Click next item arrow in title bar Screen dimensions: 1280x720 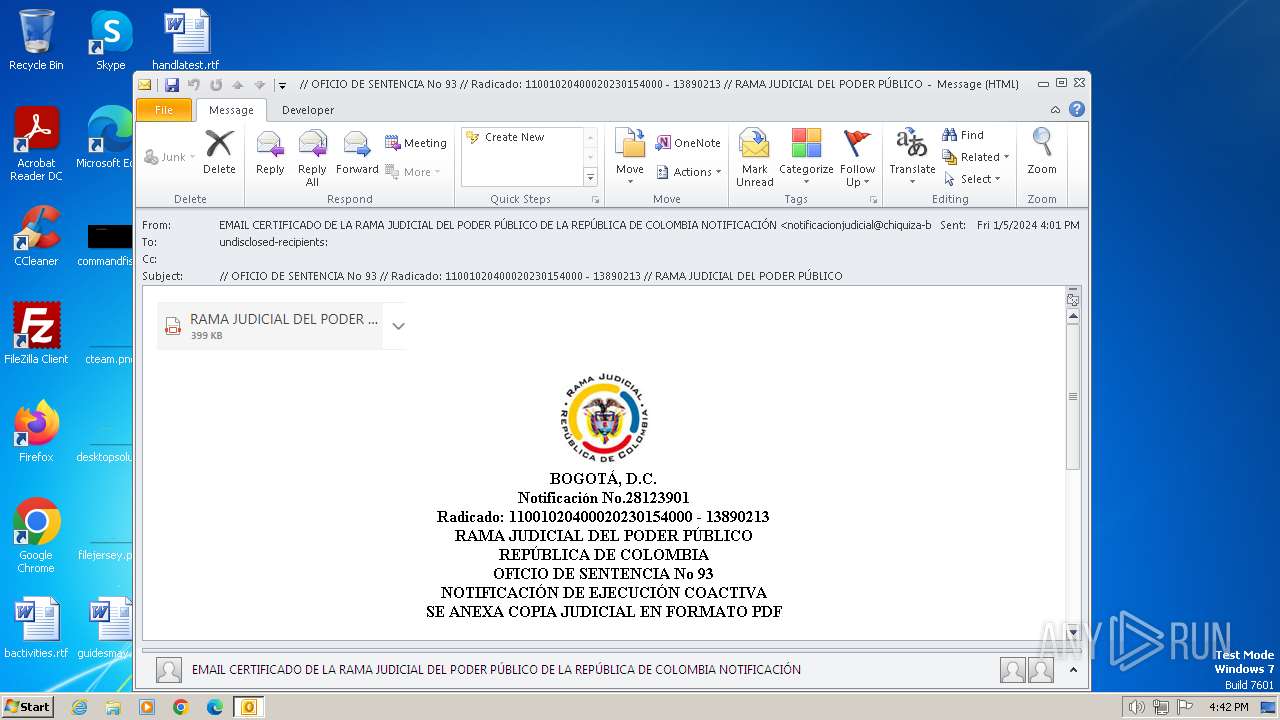tap(259, 85)
